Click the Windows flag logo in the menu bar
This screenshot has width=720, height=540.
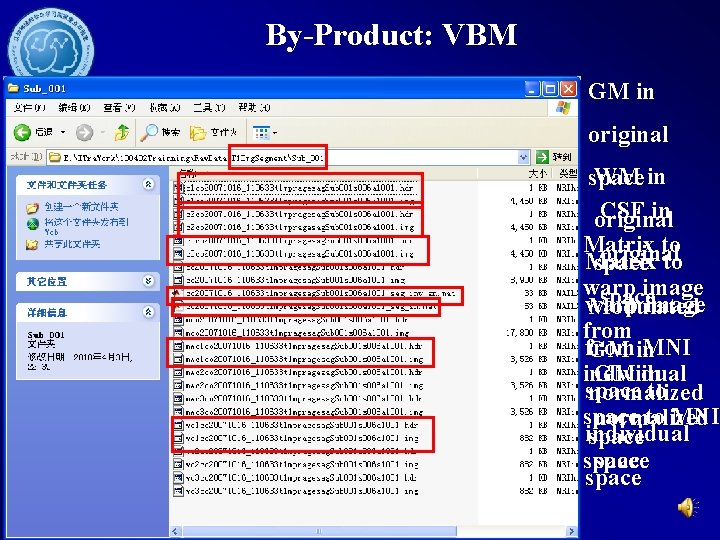(563, 108)
